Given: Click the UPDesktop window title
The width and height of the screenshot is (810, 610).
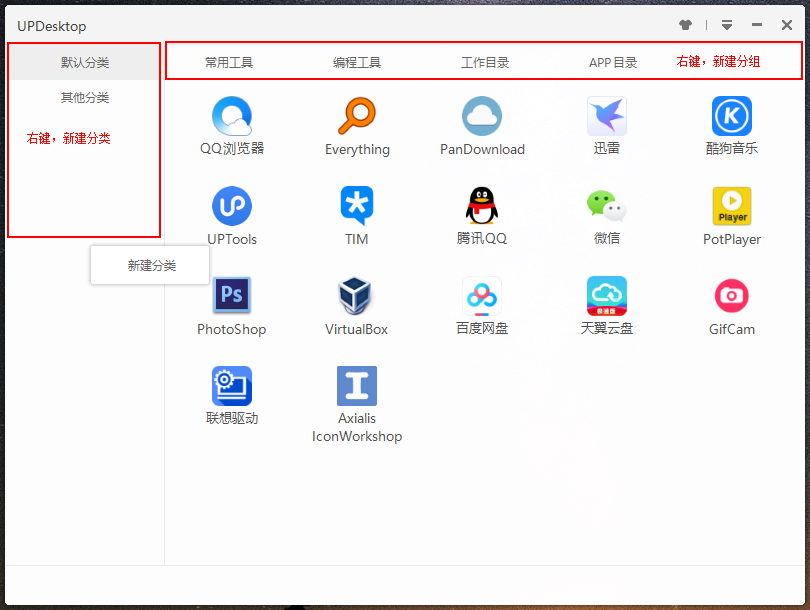Looking at the screenshot, I should 52,26.
